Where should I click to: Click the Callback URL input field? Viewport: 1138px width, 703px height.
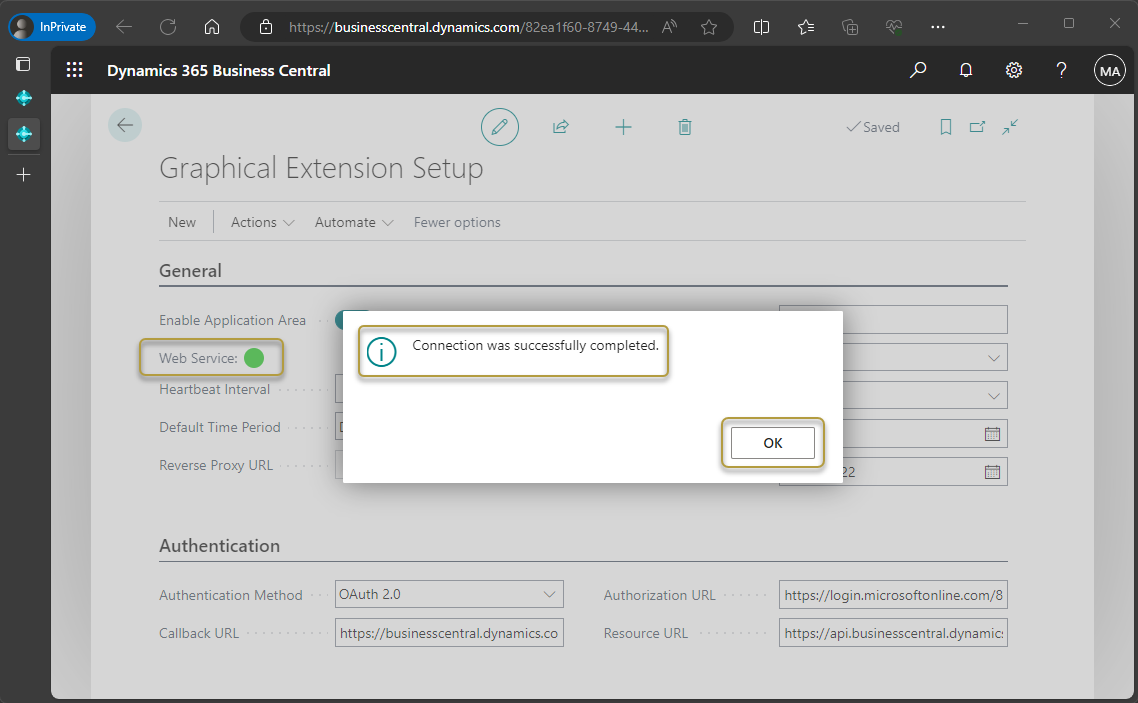click(449, 633)
